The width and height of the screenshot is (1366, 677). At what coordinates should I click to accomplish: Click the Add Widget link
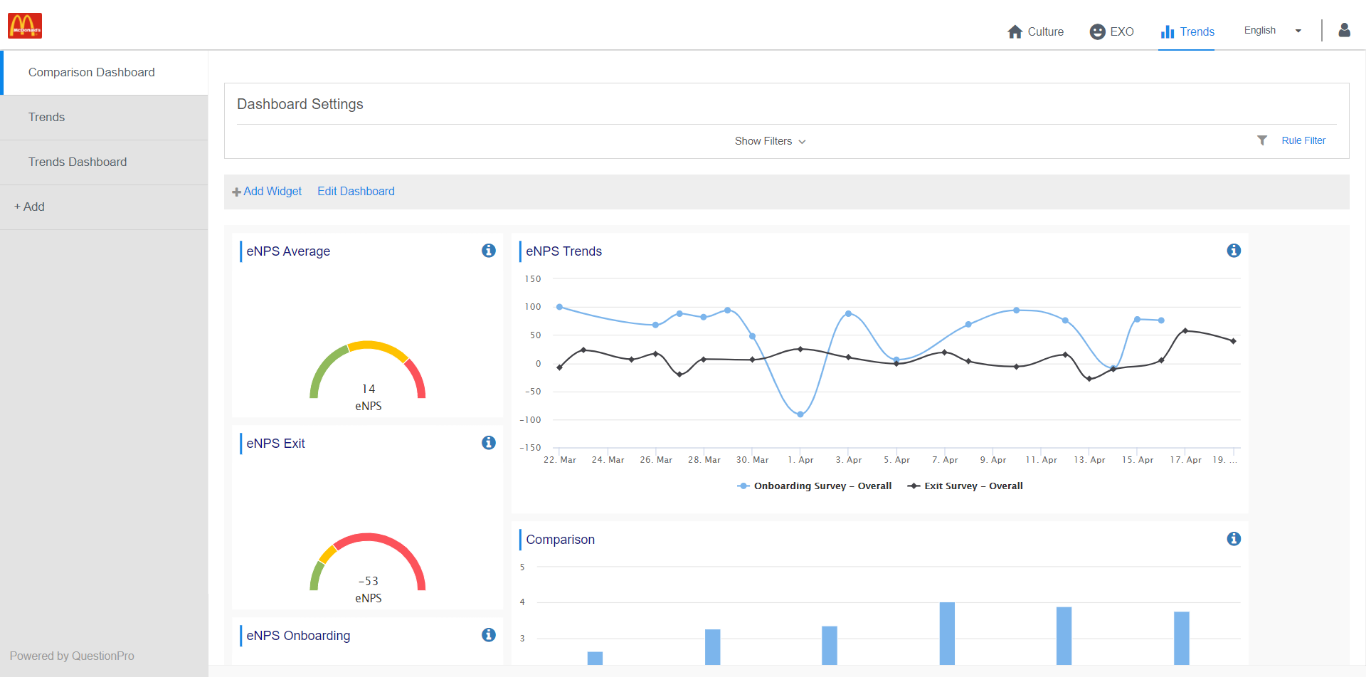[x=267, y=191]
